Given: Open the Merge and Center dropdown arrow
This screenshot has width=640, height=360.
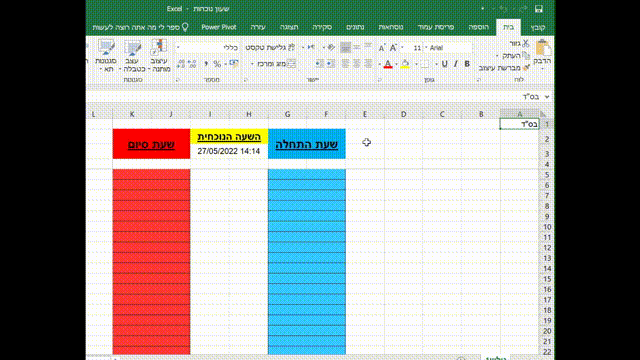Looking at the screenshot, I should coord(252,64).
